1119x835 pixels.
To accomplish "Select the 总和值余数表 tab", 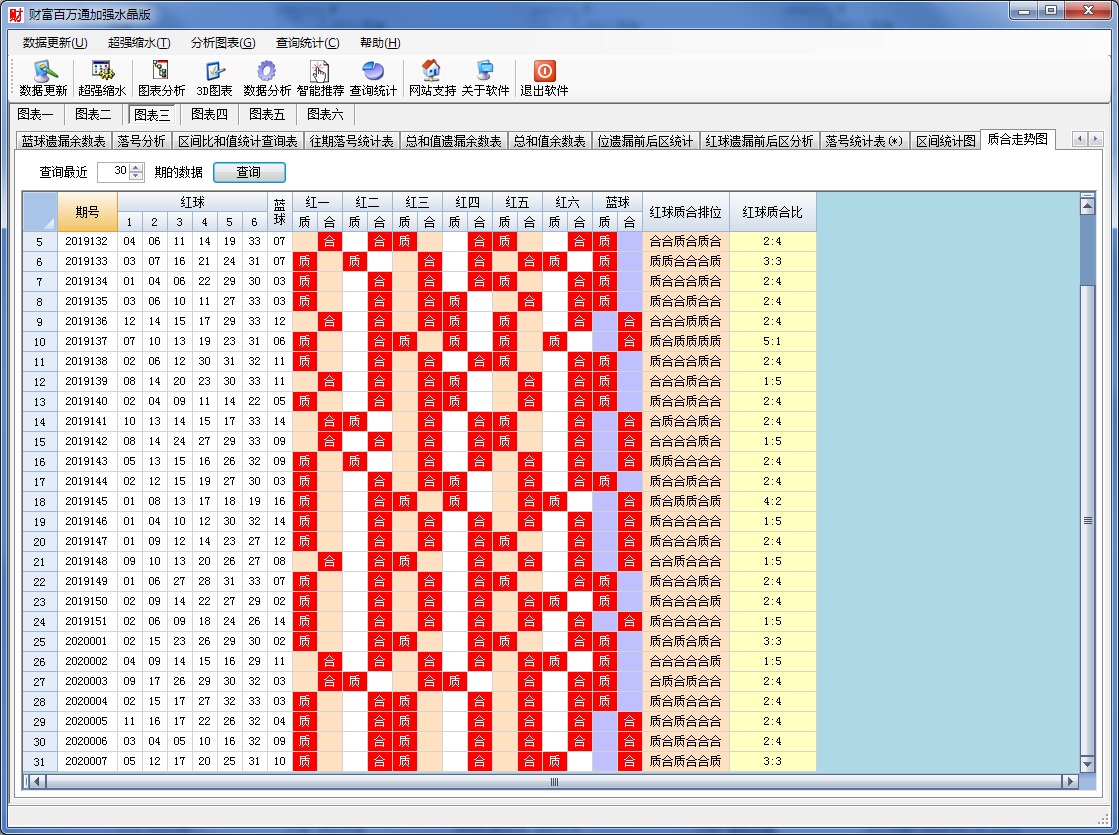I will tap(549, 141).
